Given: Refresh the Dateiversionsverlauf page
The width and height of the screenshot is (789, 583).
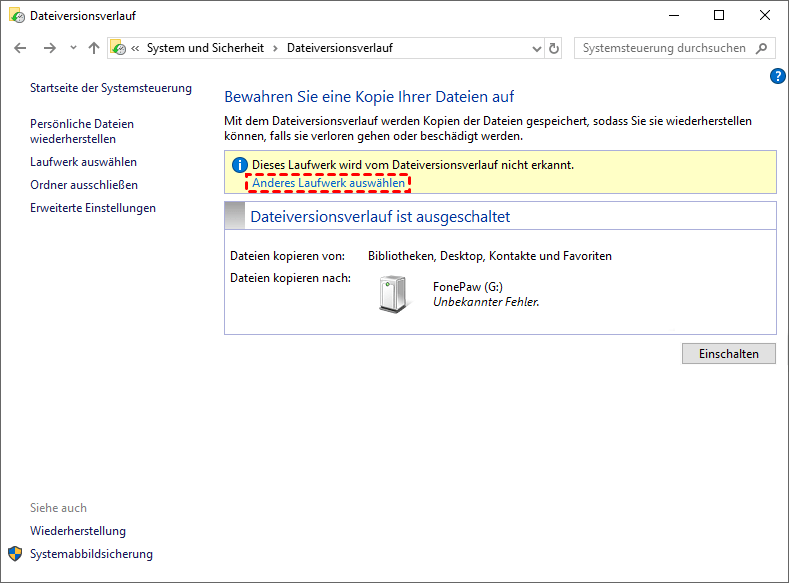Looking at the screenshot, I should [x=555, y=48].
